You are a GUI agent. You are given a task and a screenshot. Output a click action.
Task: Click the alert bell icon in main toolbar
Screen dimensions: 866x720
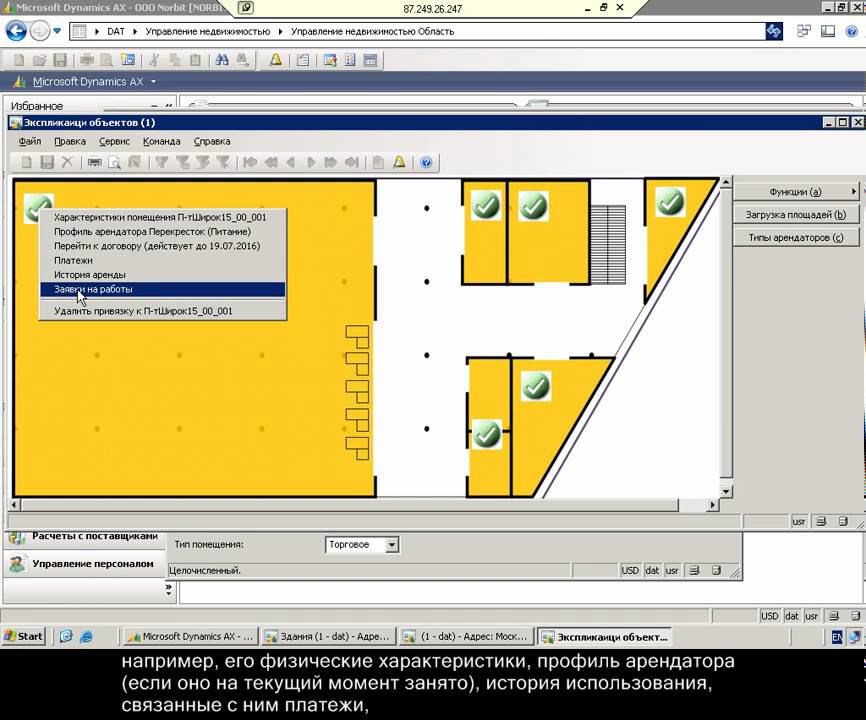(x=275, y=60)
